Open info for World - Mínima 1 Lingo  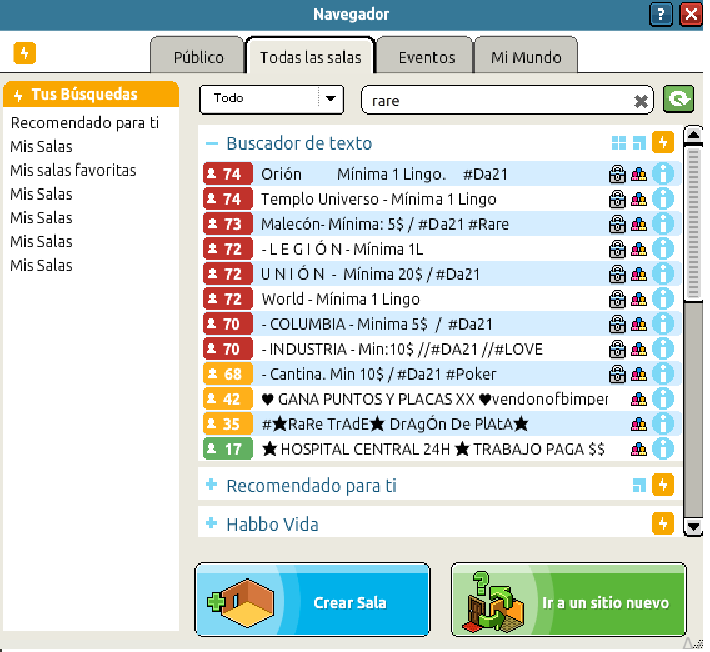[663, 299]
